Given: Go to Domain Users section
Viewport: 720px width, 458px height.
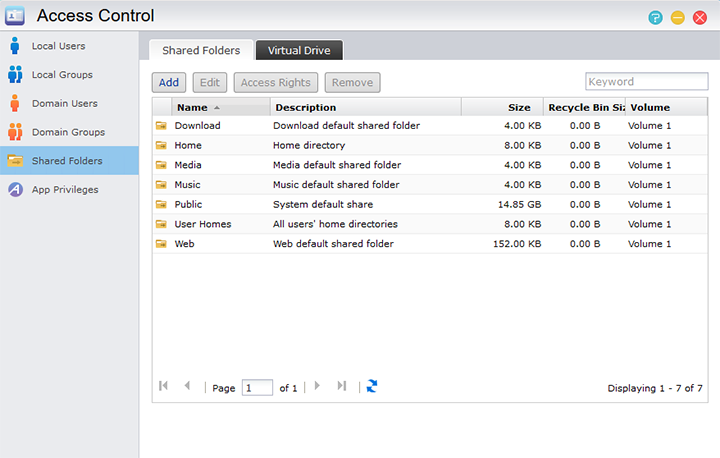Looking at the screenshot, I should click(x=64, y=103).
